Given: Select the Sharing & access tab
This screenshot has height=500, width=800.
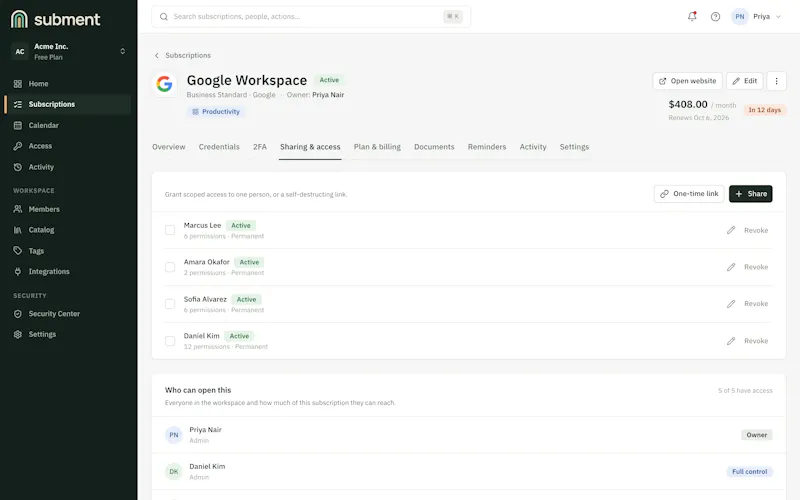Looking at the screenshot, I should pos(310,147).
